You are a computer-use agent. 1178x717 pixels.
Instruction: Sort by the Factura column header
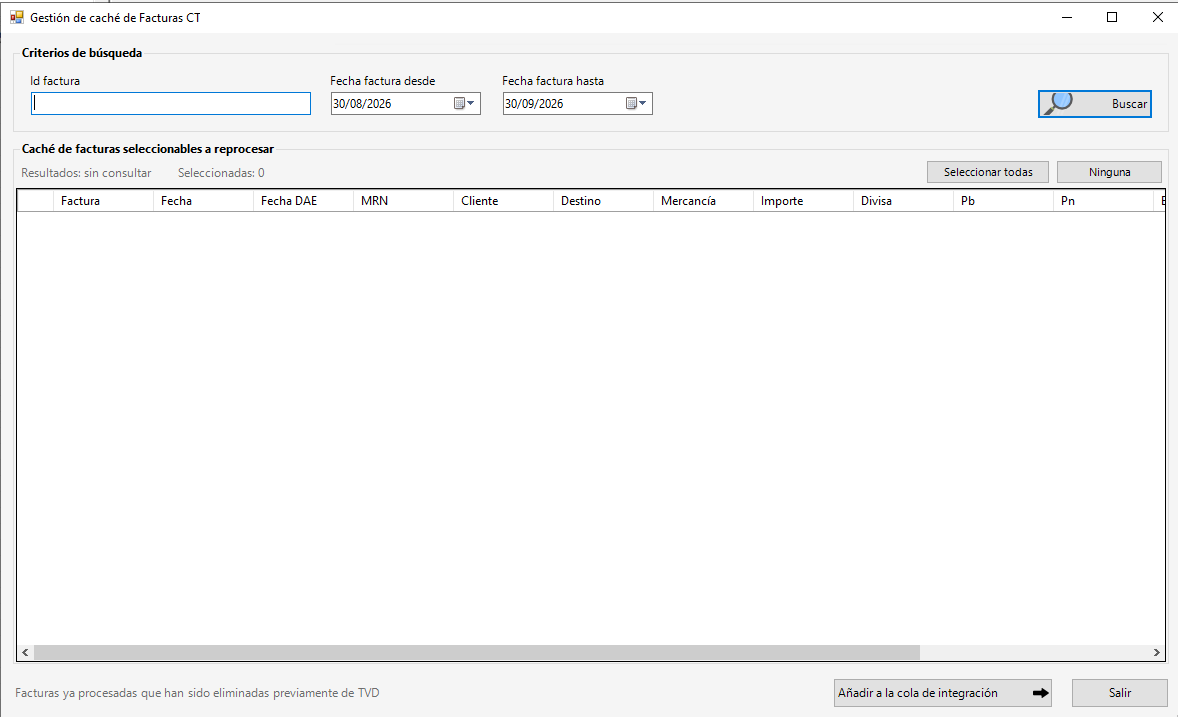click(x=103, y=201)
